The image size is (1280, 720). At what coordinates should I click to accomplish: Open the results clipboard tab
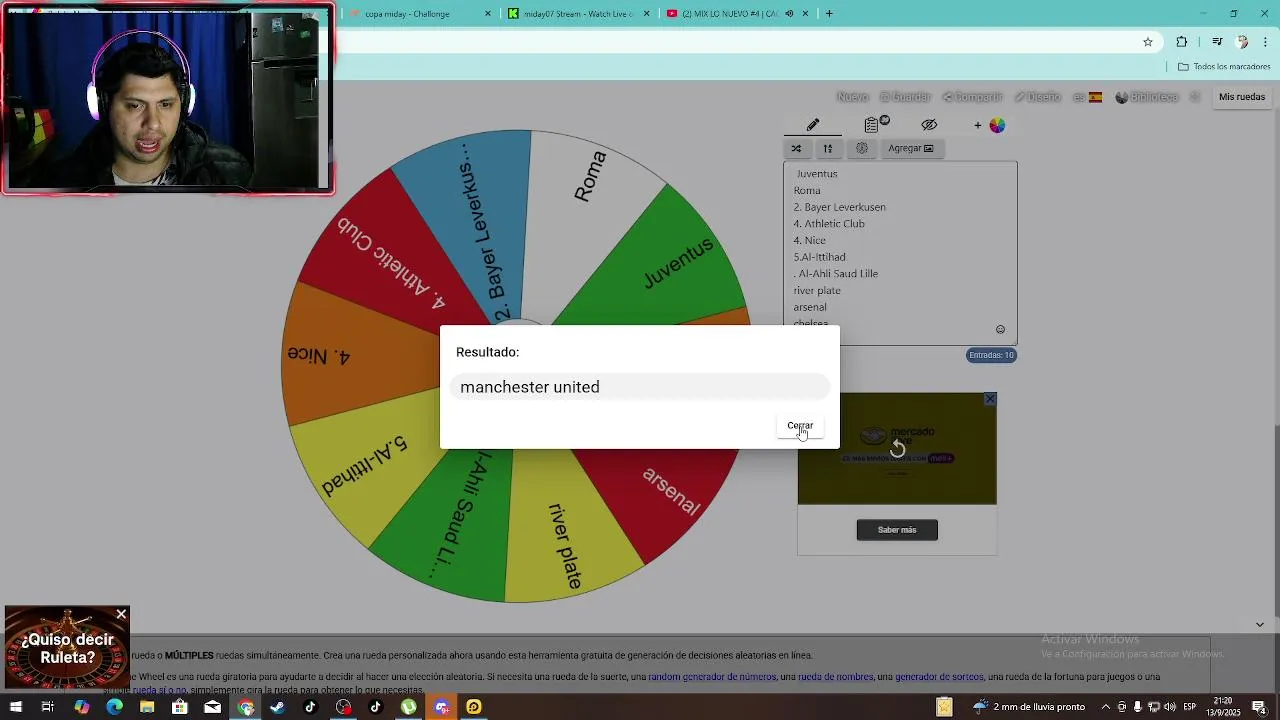[x=875, y=125]
